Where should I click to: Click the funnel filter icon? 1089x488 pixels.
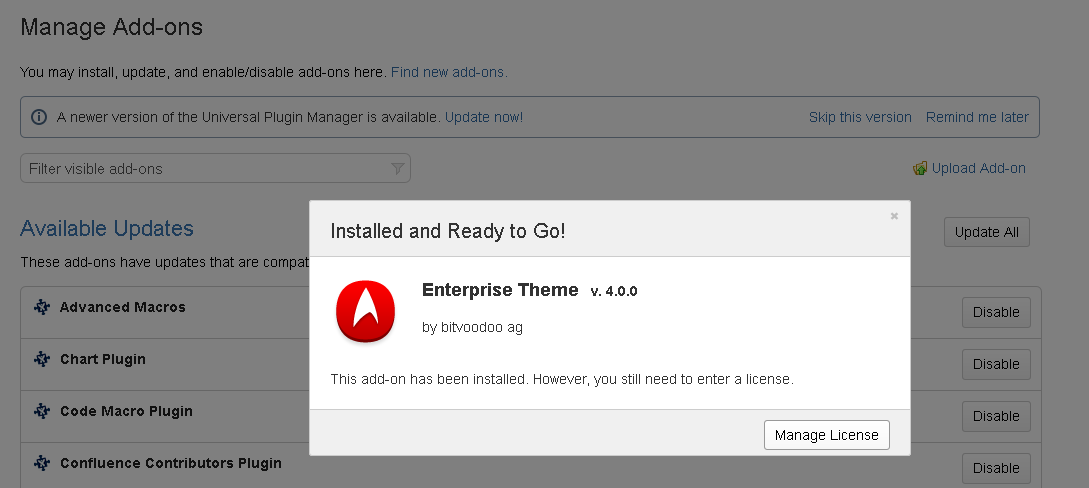point(397,169)
